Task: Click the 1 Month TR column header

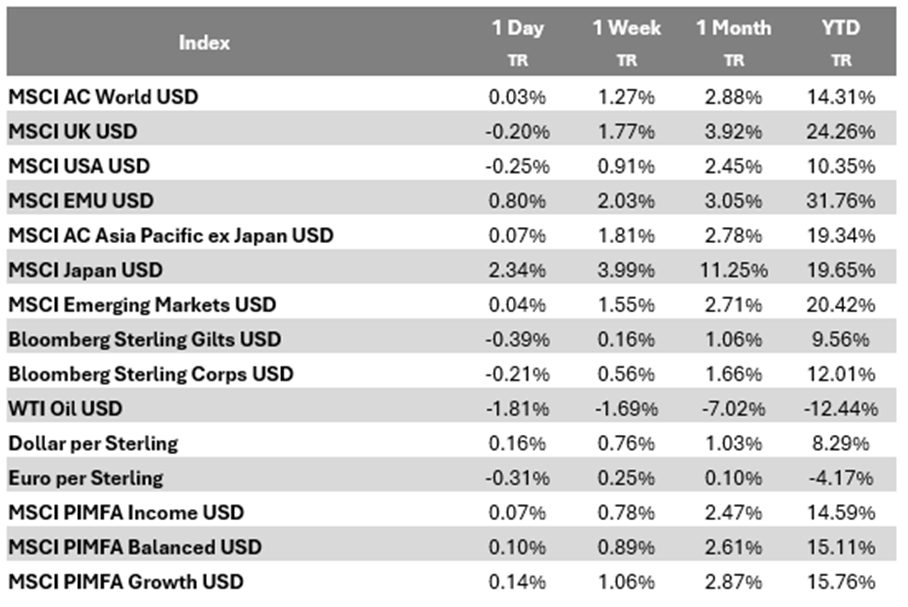Action: (733, 42)
